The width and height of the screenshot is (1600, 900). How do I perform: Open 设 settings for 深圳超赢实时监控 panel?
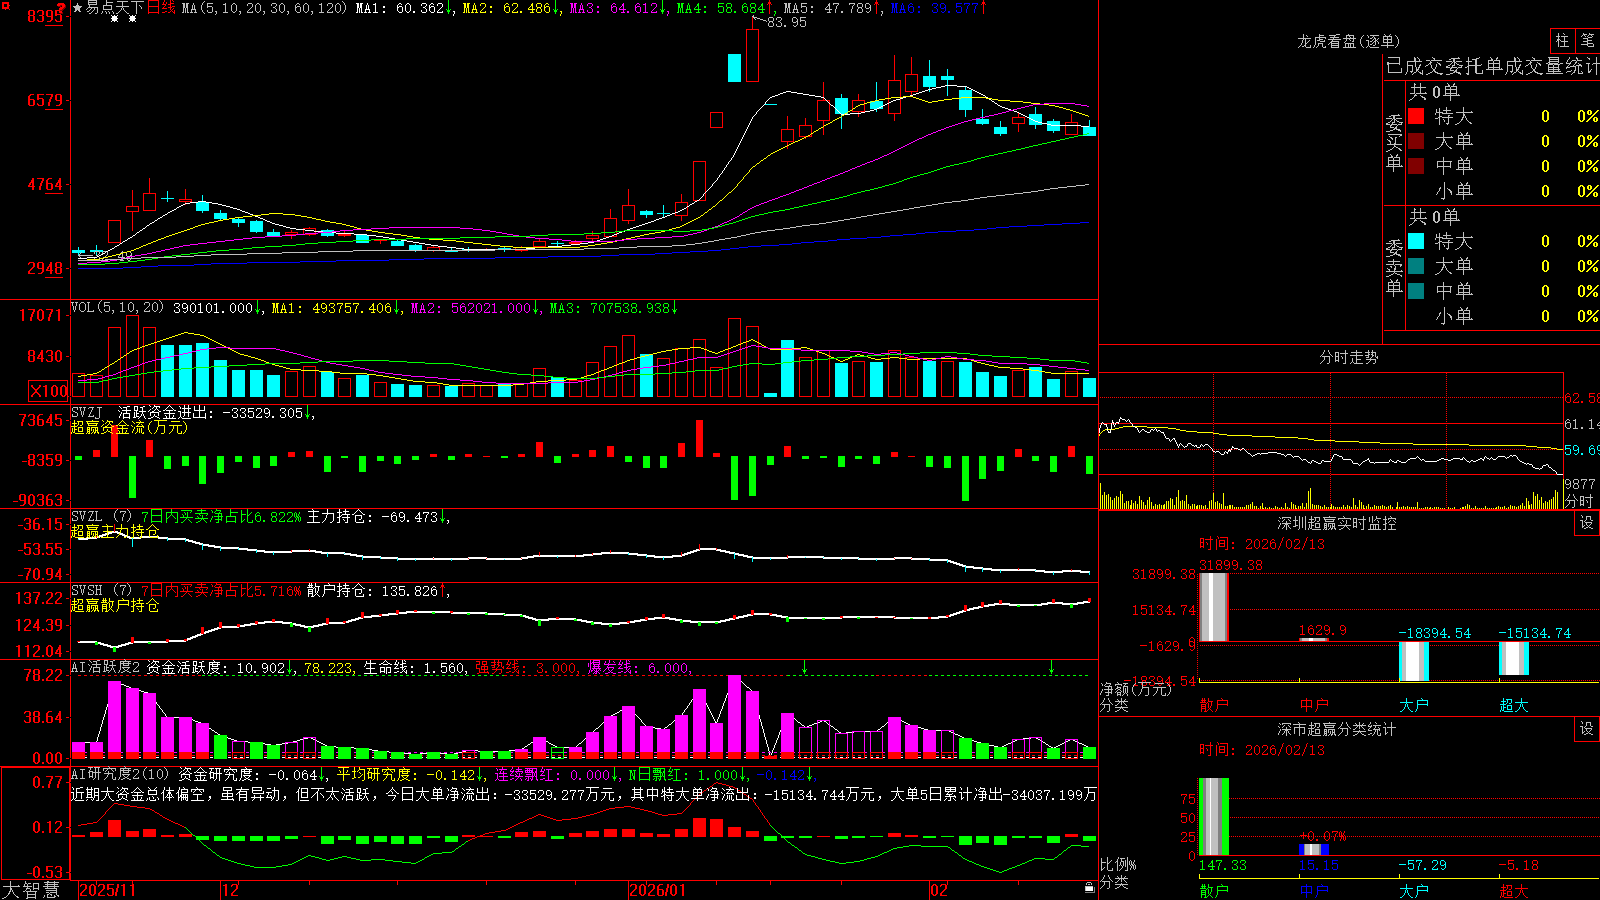coord(1587,523)
